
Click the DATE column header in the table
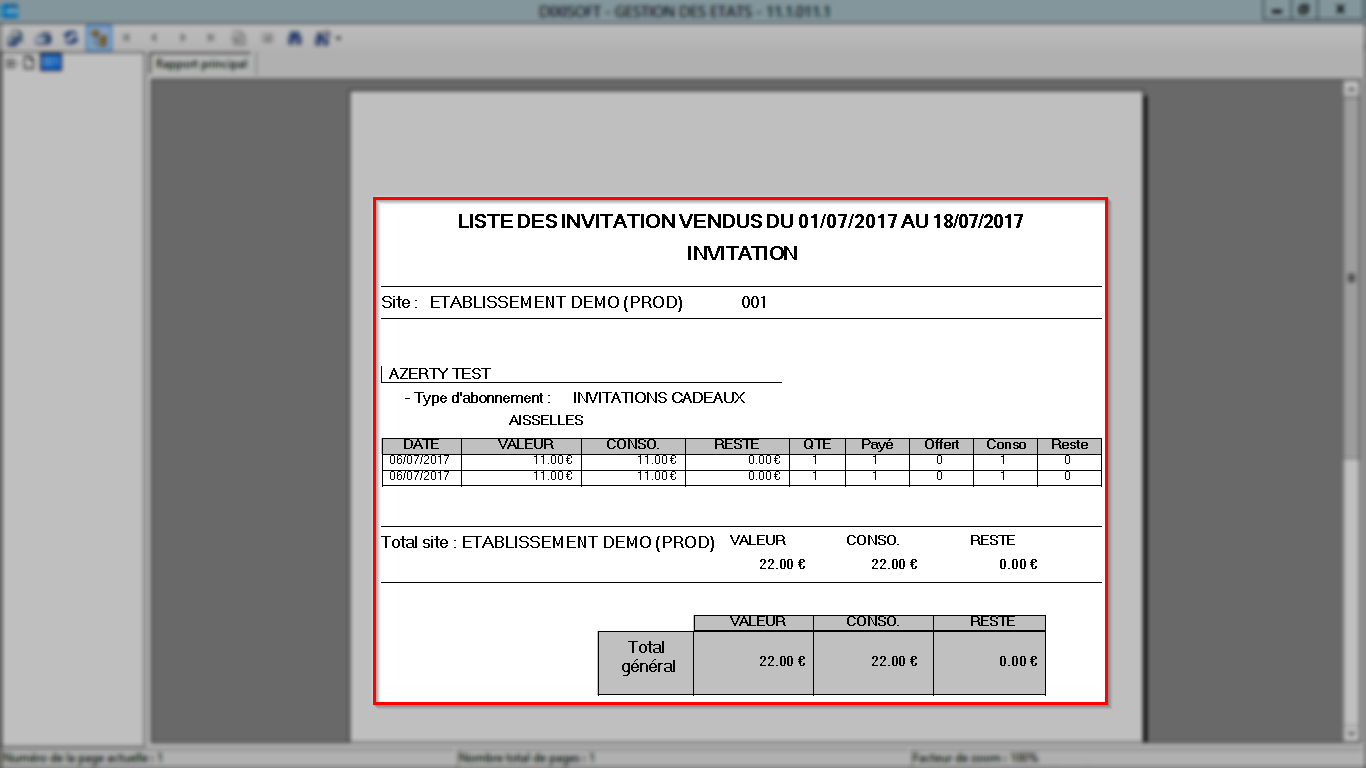pos(422,445)
